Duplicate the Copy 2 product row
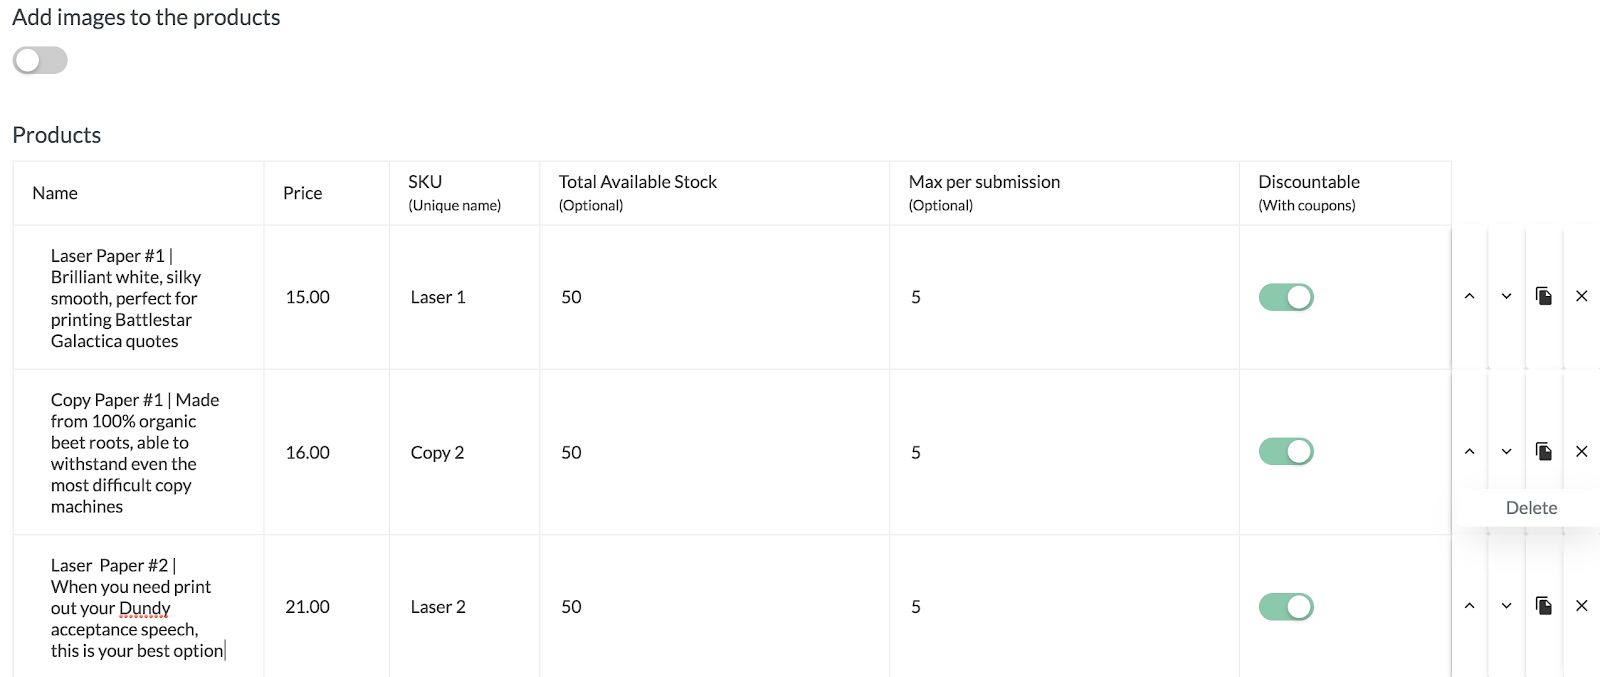 1544,451
